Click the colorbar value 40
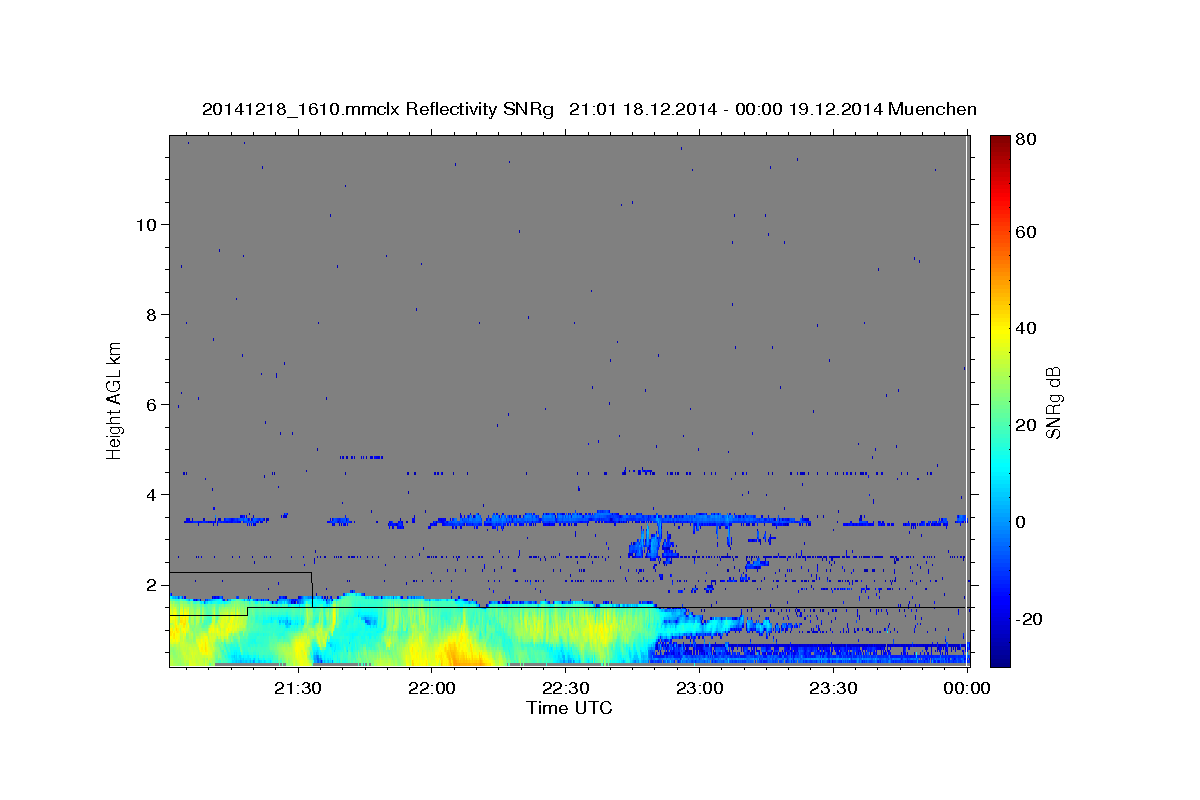The height and width of the screenshot is (800, 1200). click(1026, 328)
